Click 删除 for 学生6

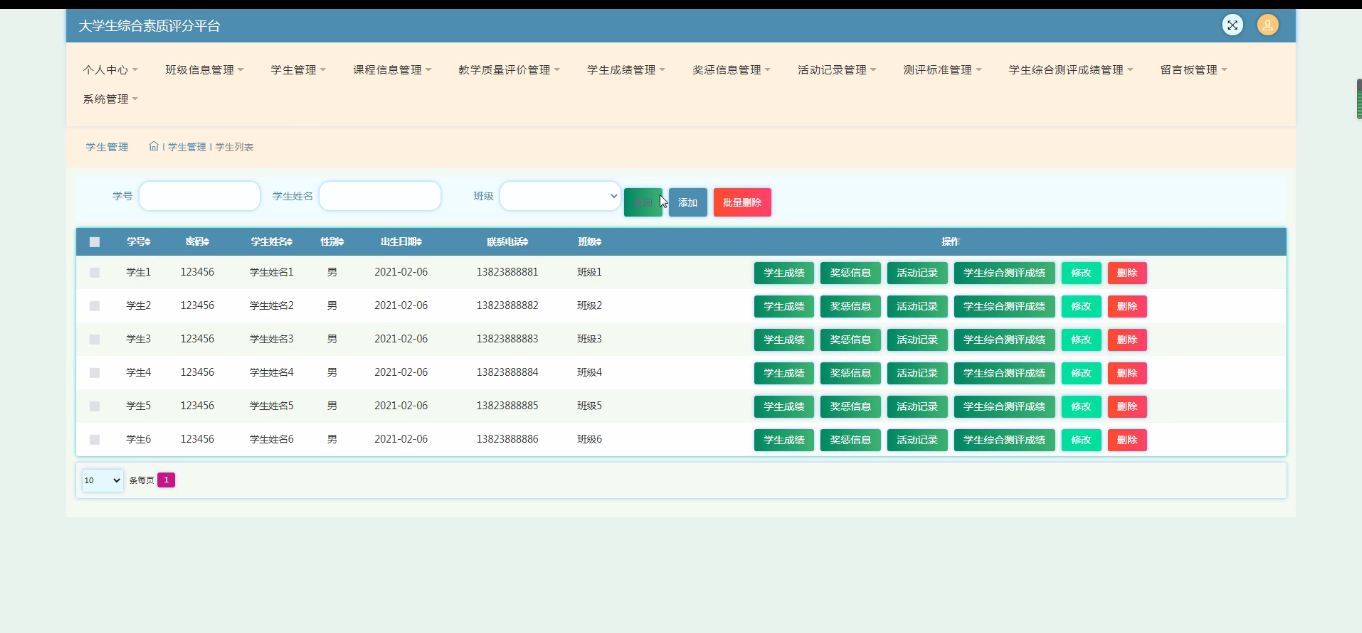(1127, 440)
